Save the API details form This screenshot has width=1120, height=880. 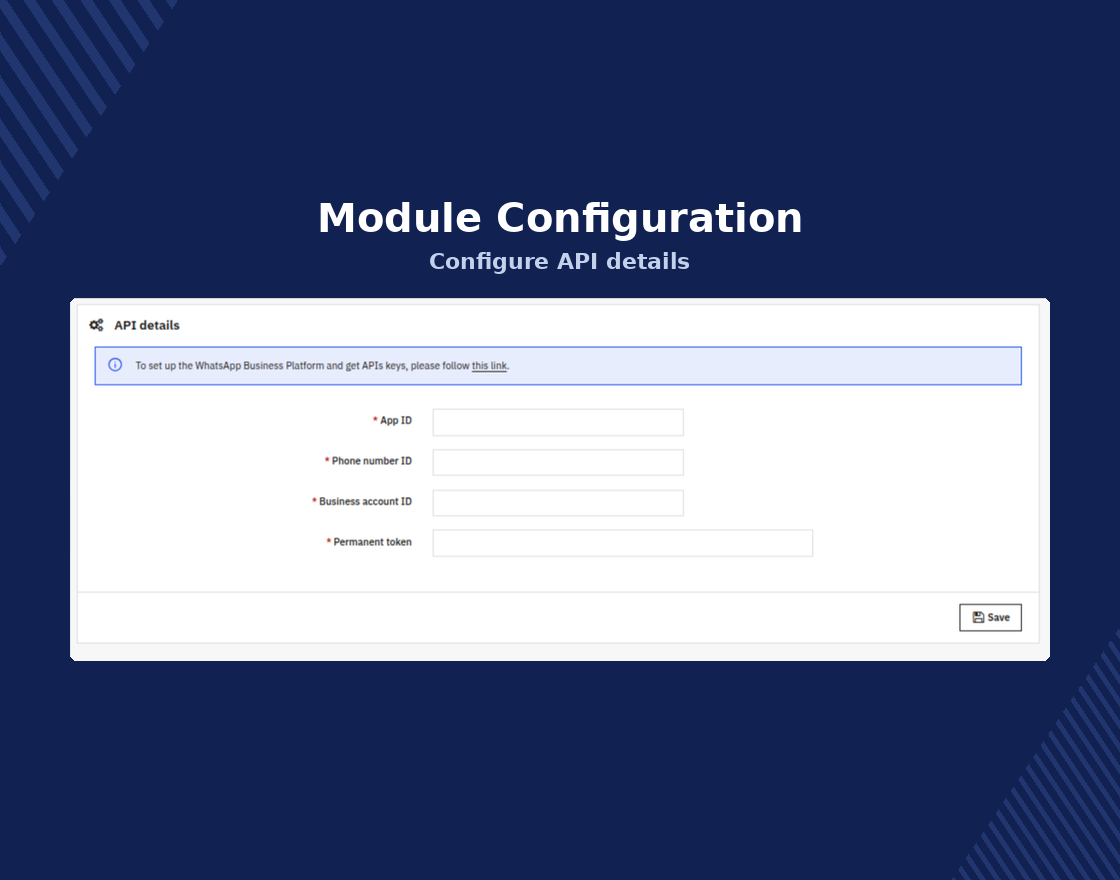click(990, 618)
